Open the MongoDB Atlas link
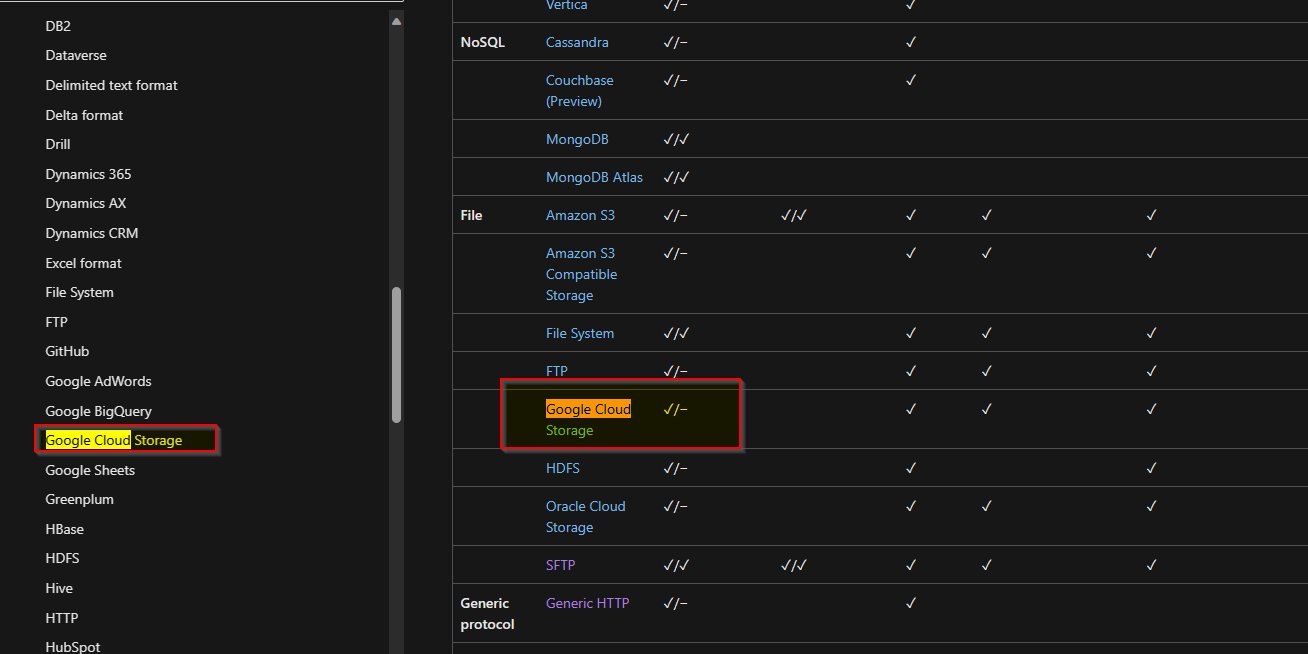The height and width of the screenshot is (654, 1308). (x=594, y=177)
